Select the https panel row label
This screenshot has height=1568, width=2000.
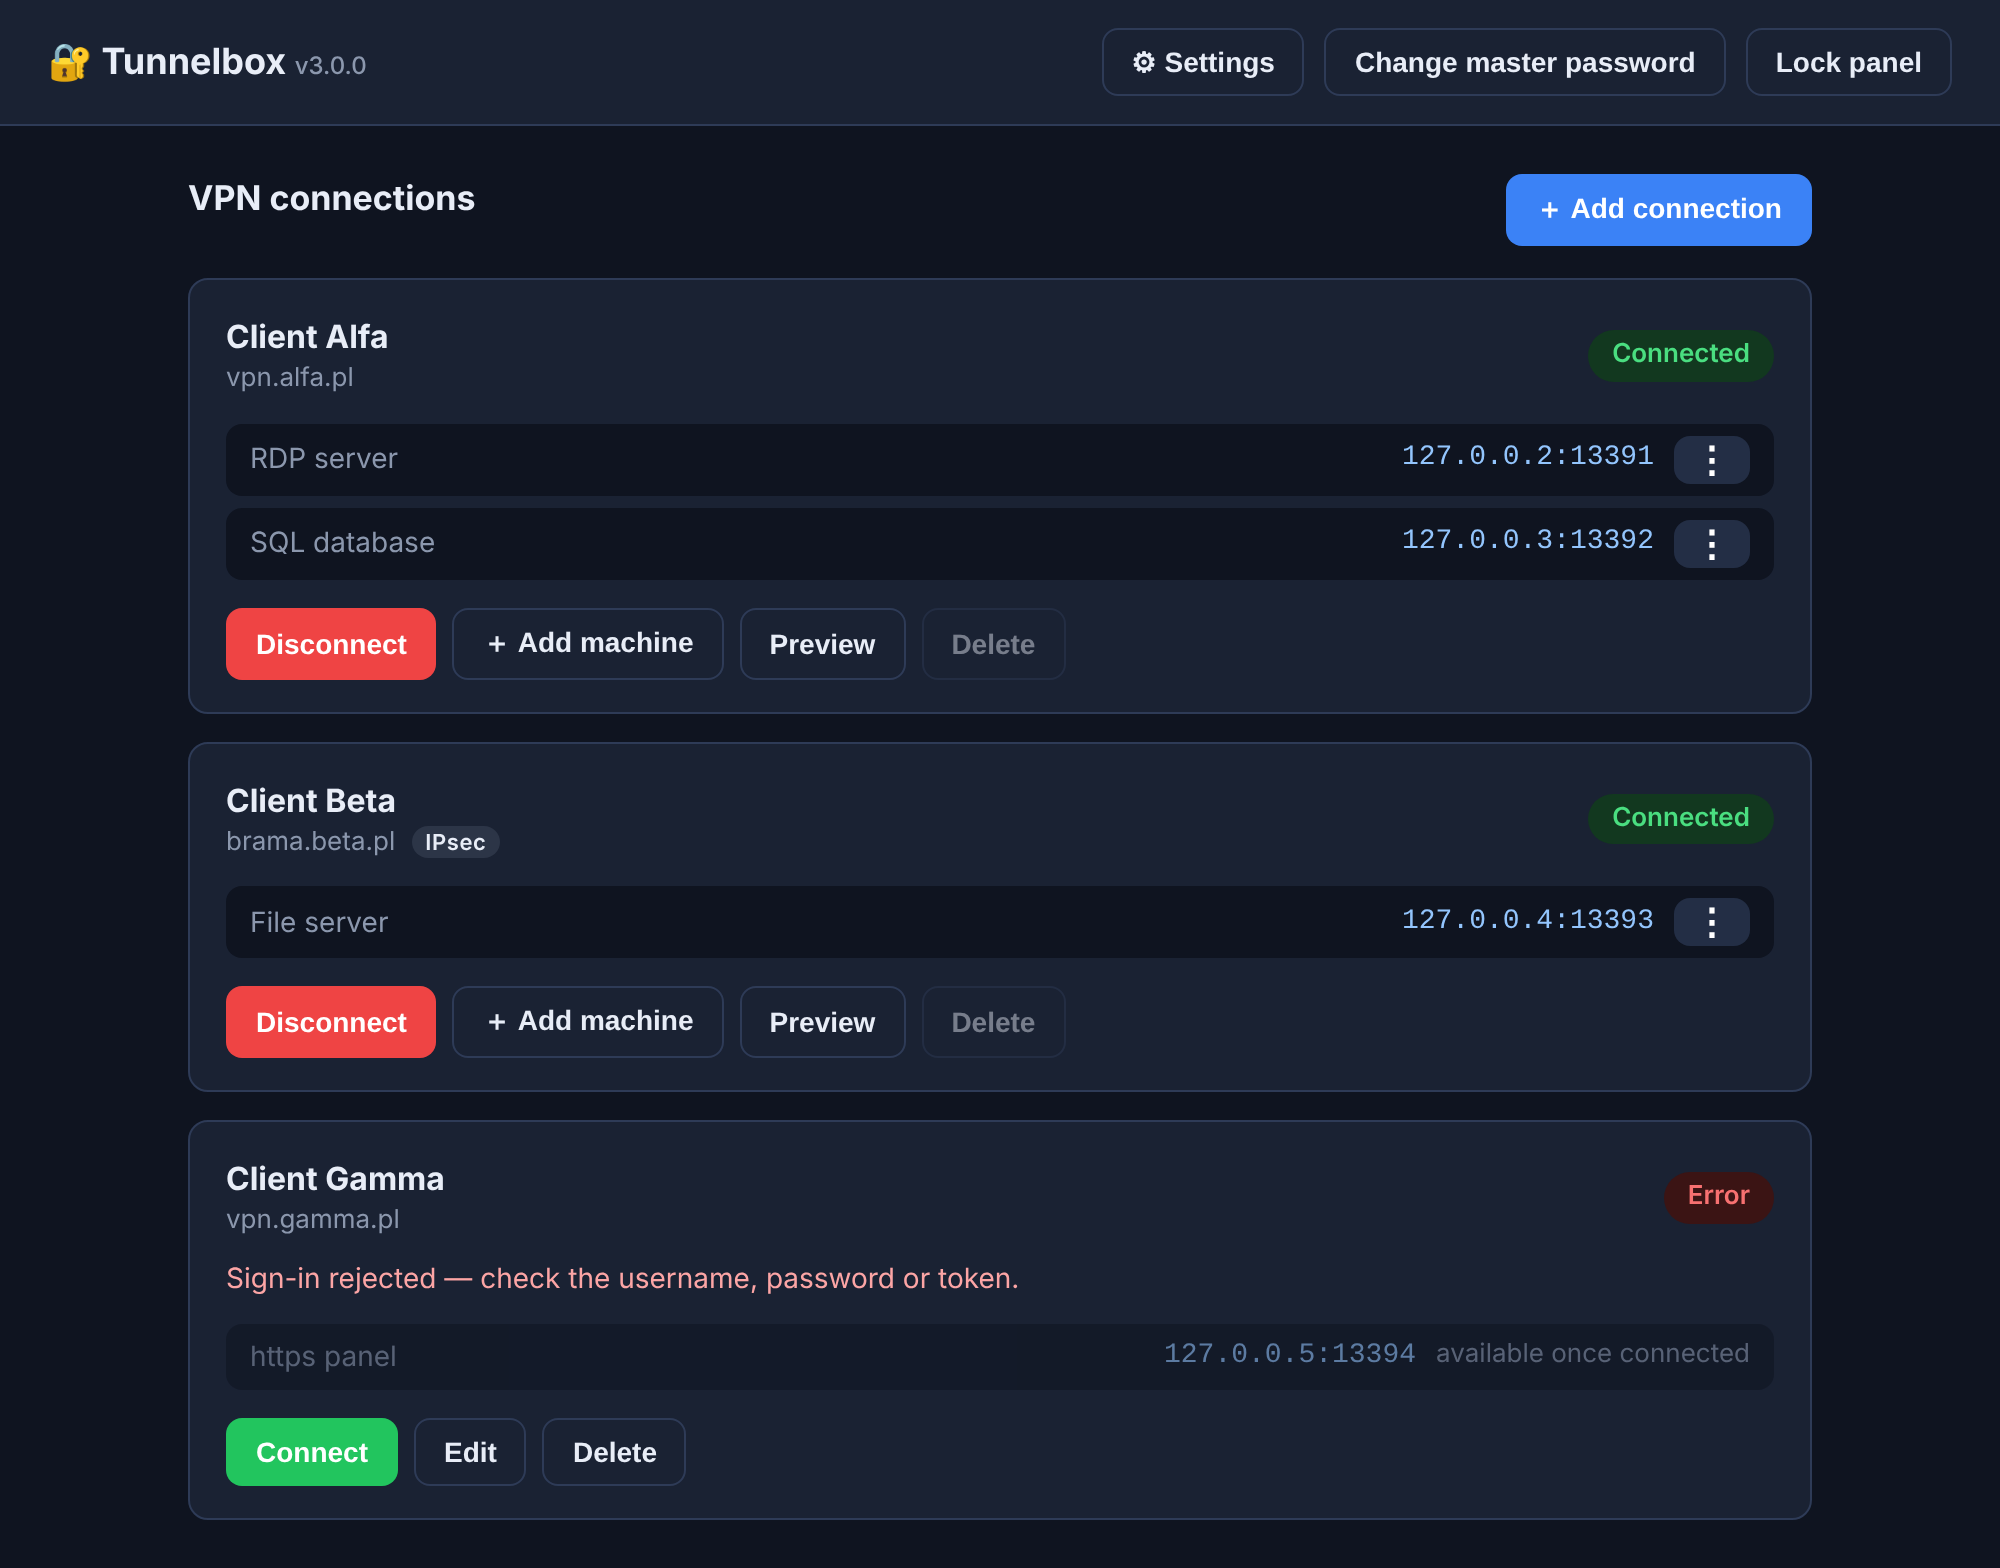point(323,1357)
